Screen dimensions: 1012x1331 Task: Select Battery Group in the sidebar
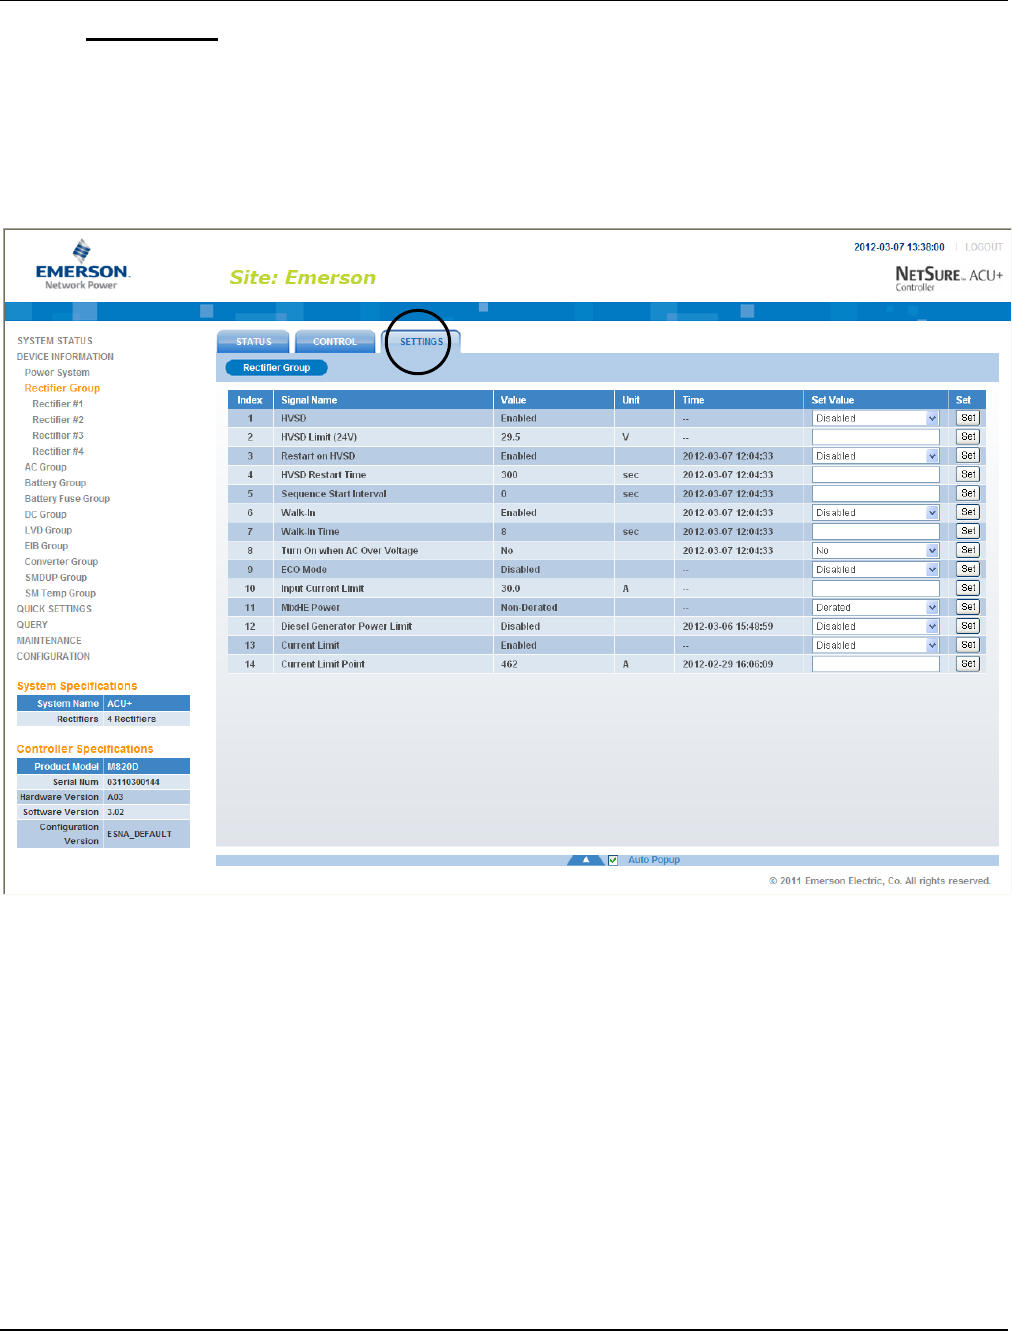point(55,483)
